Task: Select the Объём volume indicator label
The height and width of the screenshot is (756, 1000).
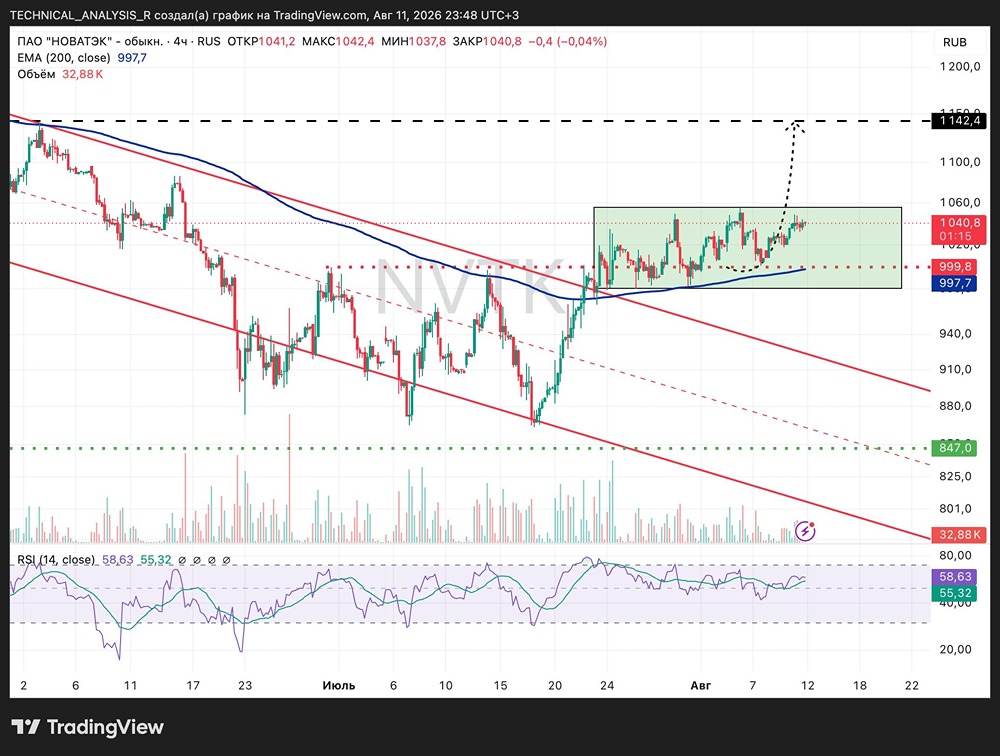Action: (36, 74)
